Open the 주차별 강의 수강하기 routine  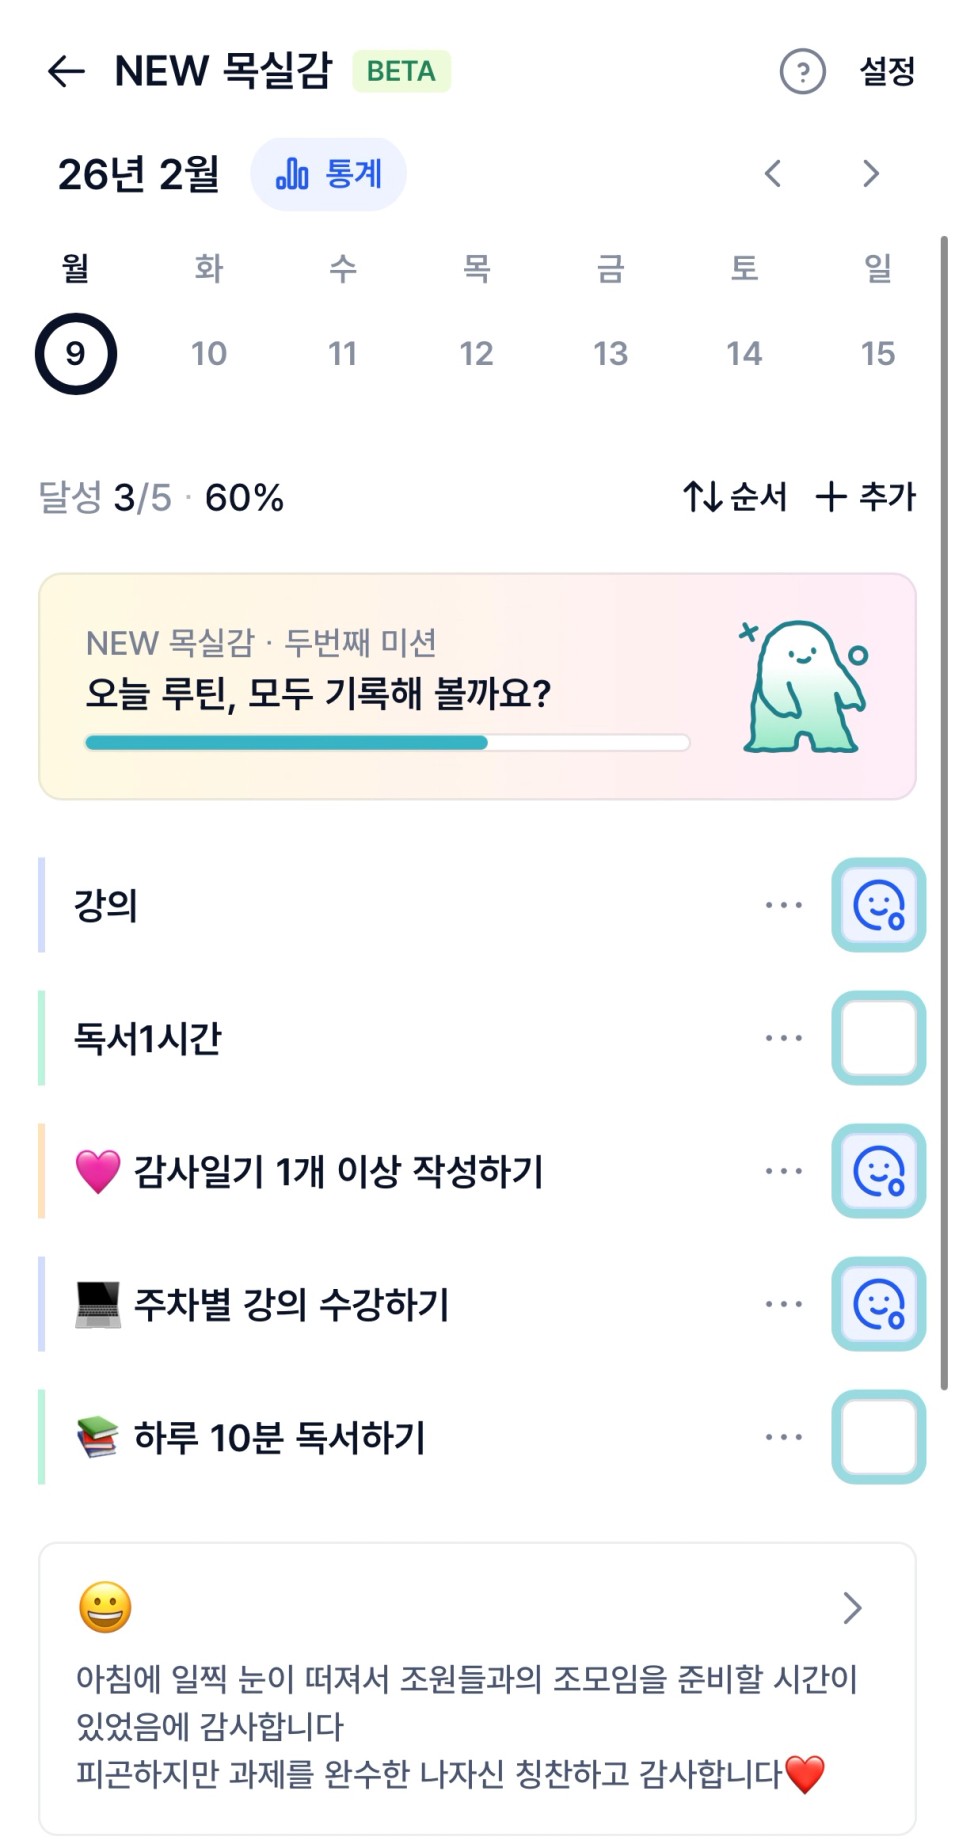point(292,1304)
